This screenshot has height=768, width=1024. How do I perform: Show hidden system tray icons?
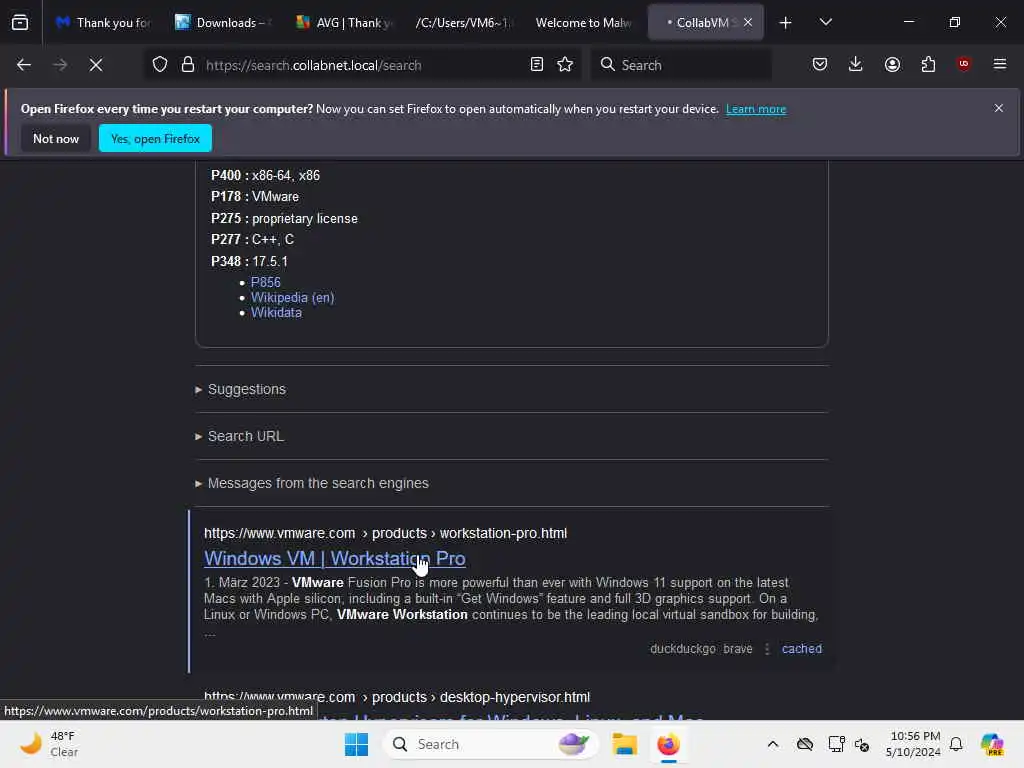[x=773, y=744]
